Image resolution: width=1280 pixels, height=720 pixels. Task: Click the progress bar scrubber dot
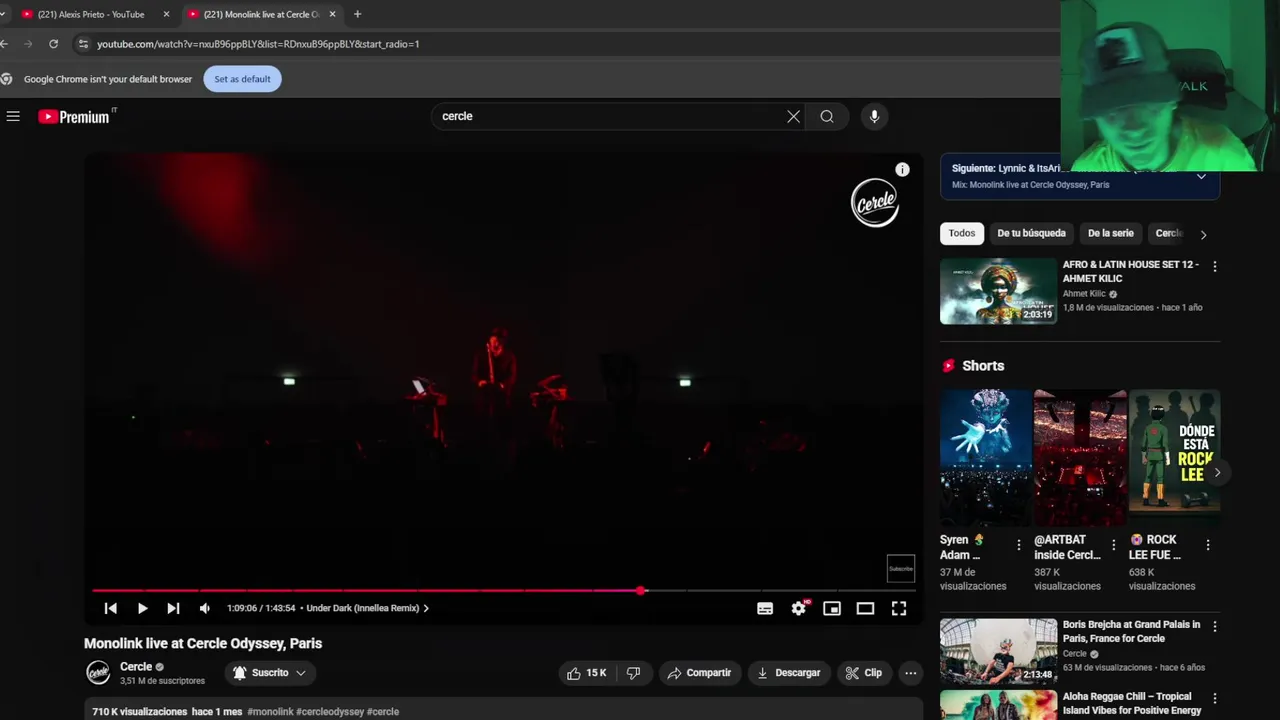point(641,591)
